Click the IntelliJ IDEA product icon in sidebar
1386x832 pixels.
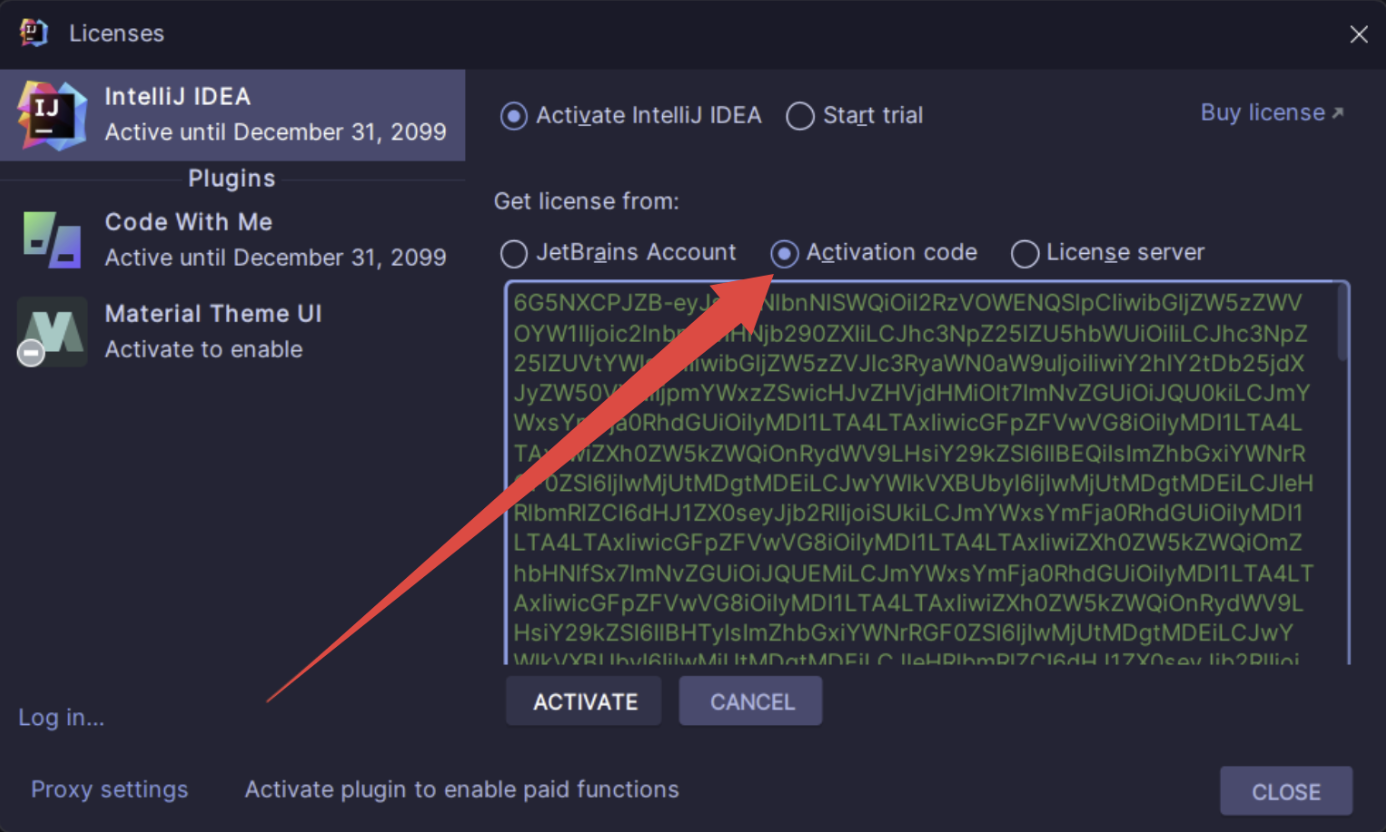51,110
